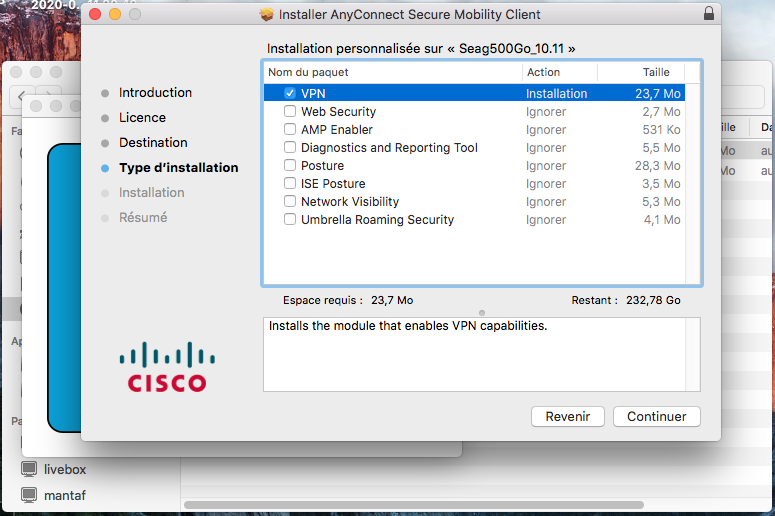This screenshot has width=775, height=516.
Task: Tick the AMP Enabler checkbox
Action: [x=290, y=130]
